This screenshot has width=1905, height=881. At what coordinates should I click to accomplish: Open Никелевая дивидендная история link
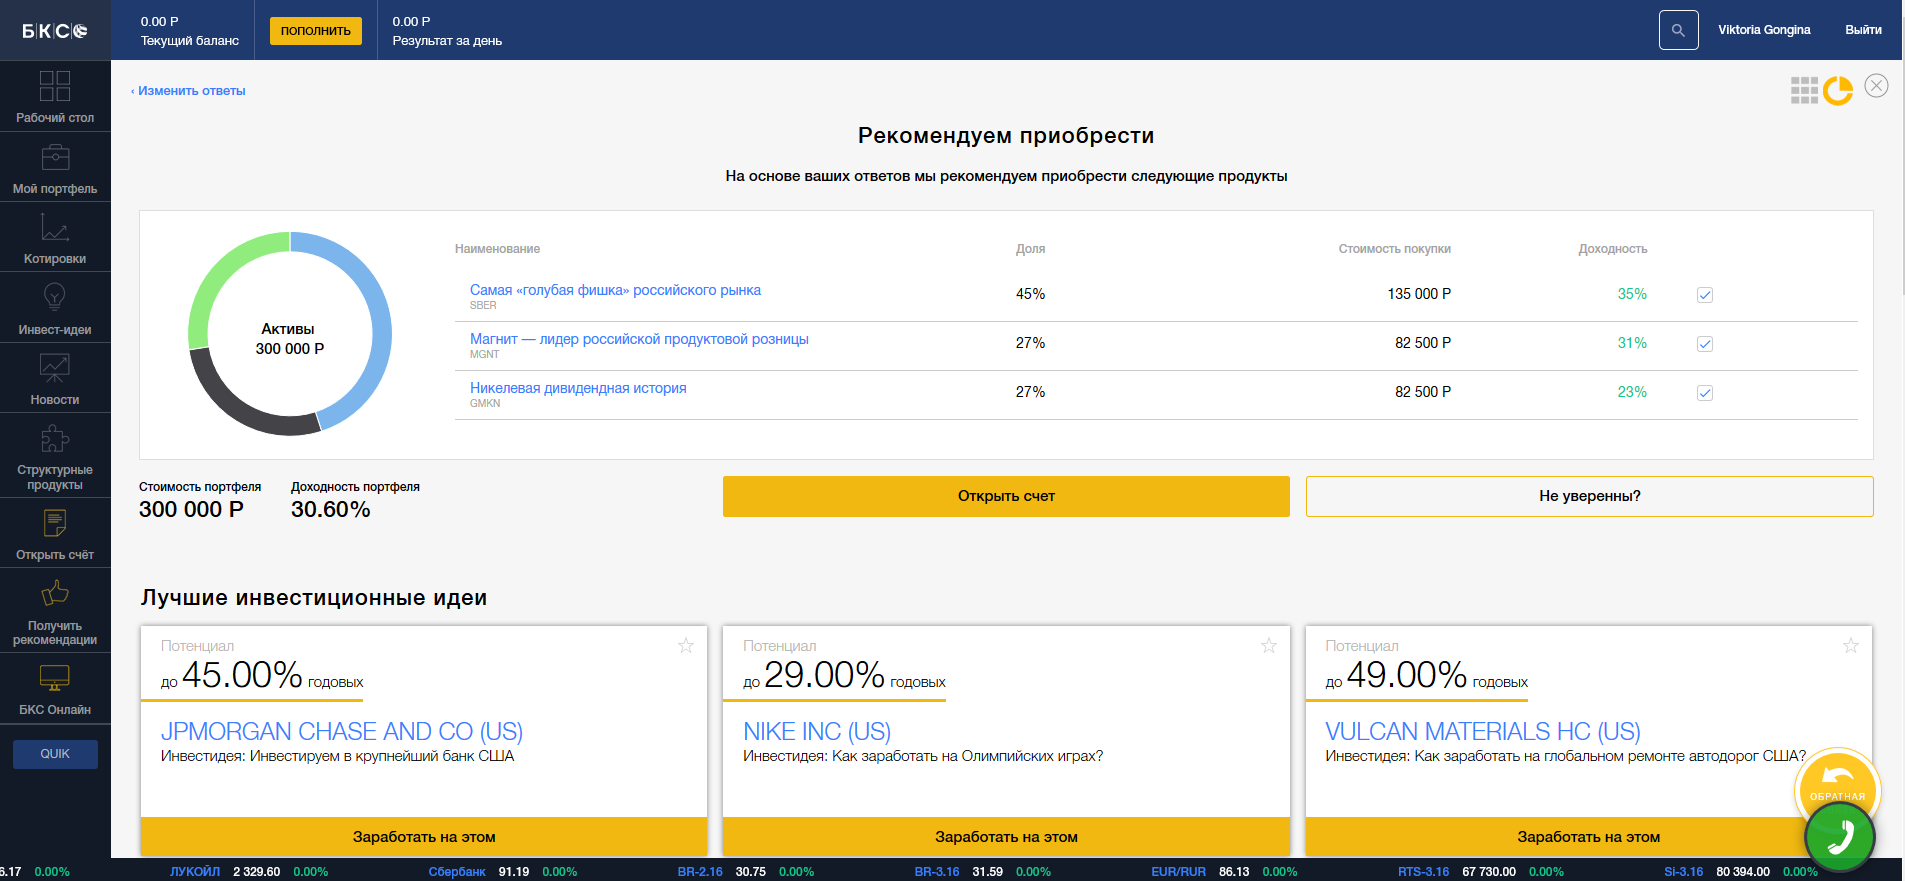578,388
